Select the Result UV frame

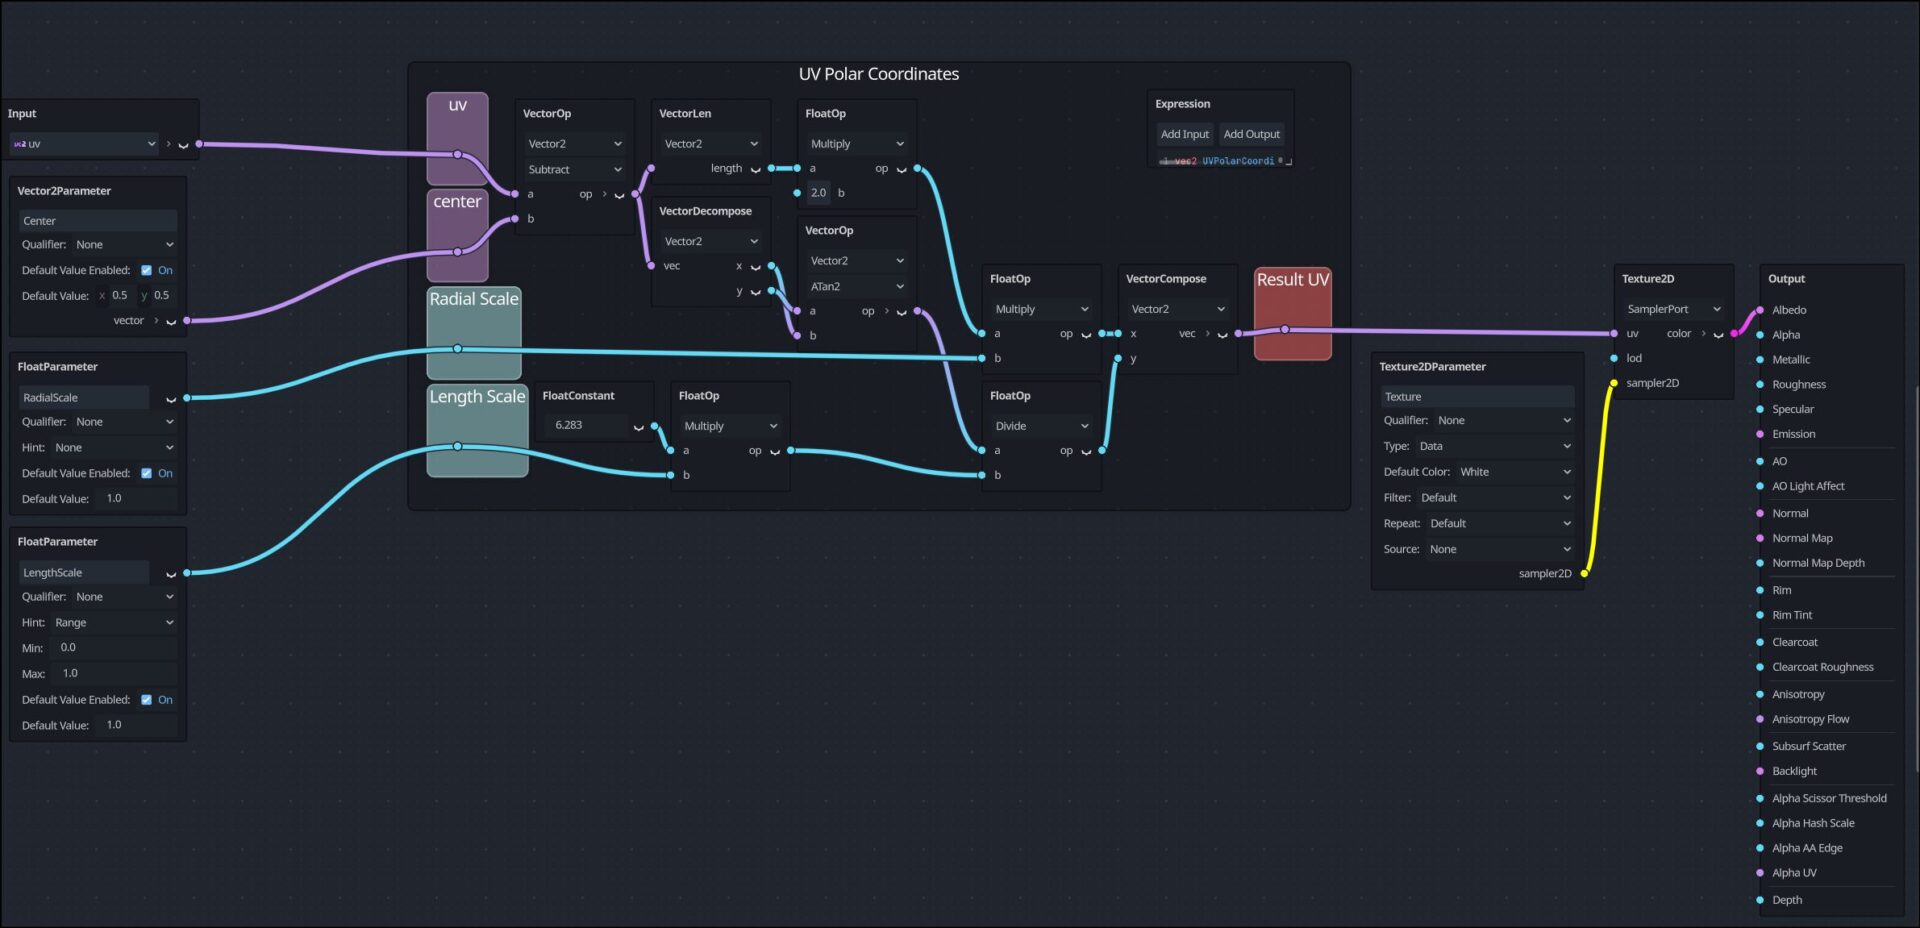pos(1292,314)
